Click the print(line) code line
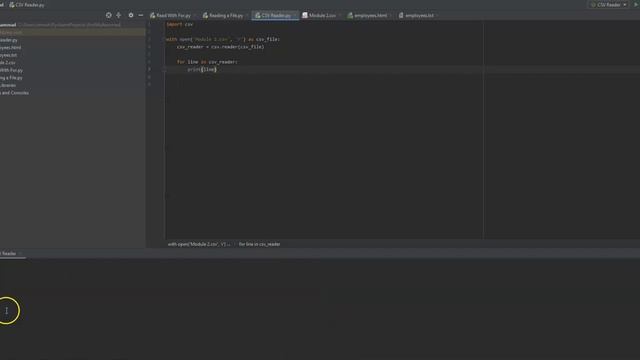 pyautogui.click(x=202, y=69)
